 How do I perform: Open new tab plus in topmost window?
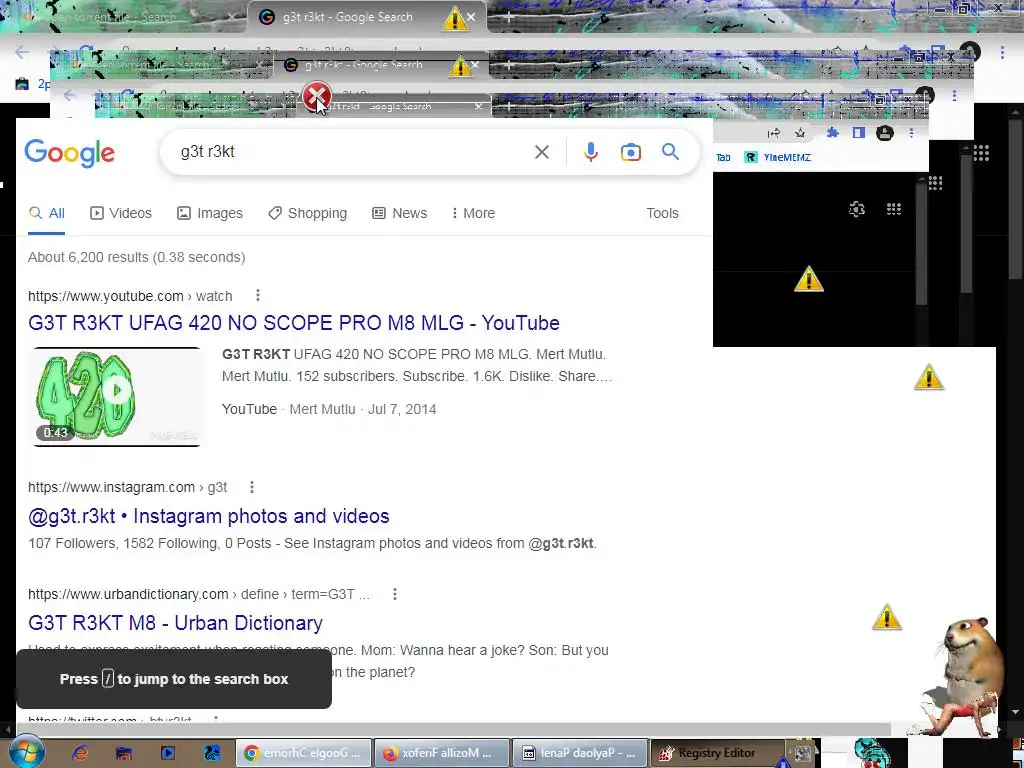point(509,18)
